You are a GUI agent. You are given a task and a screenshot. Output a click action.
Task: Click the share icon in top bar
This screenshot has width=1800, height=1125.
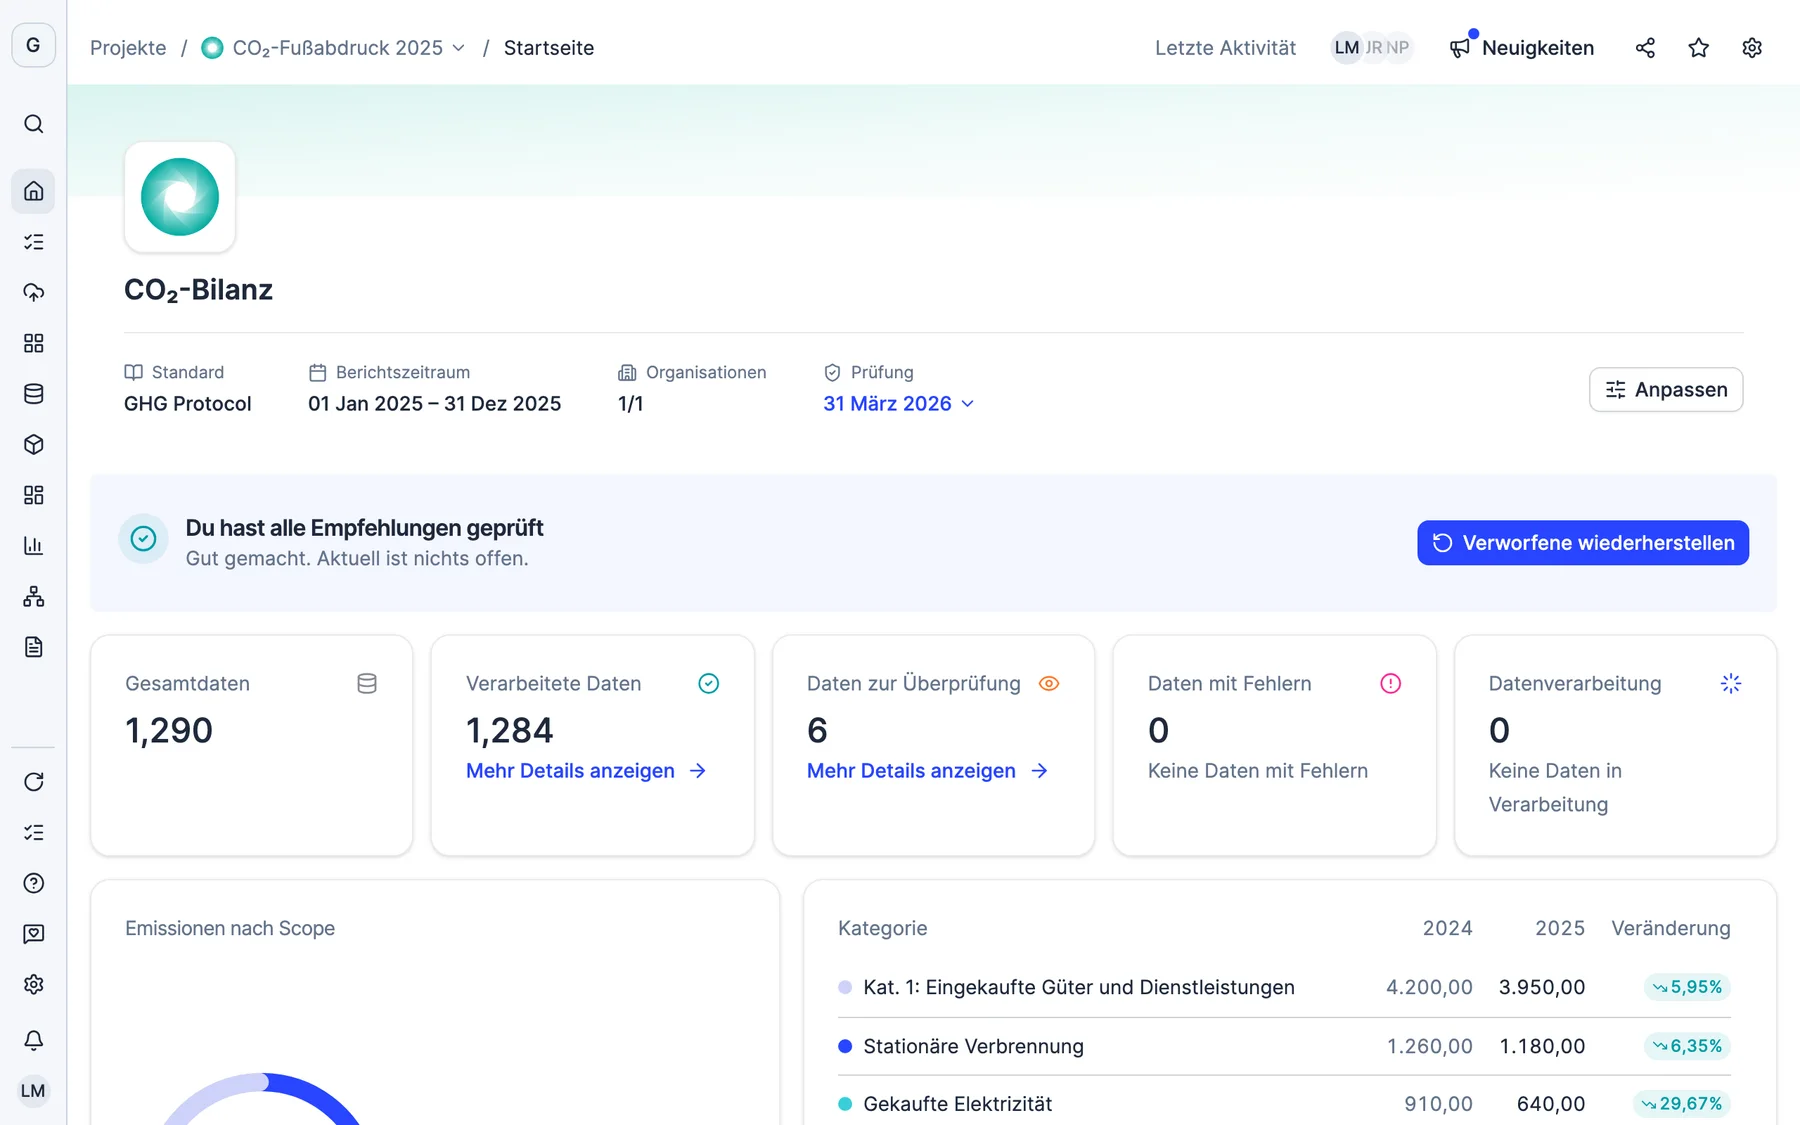pyautogui.click(x=1645, y=47)
